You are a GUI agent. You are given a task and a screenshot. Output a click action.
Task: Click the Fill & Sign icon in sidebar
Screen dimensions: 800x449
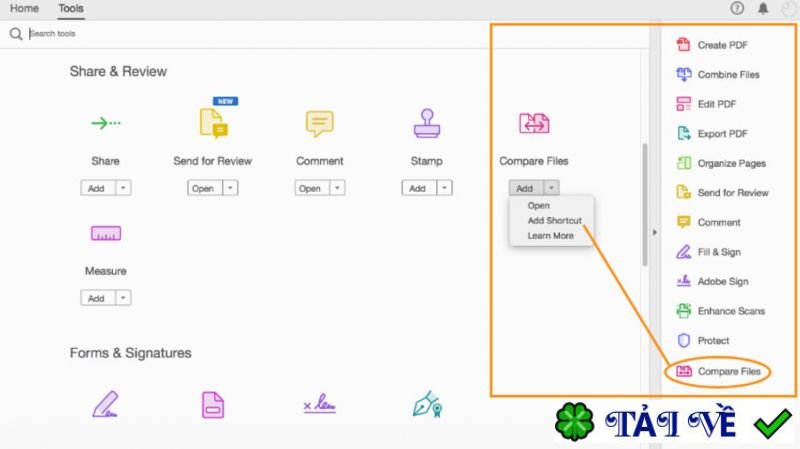[684, 252]
